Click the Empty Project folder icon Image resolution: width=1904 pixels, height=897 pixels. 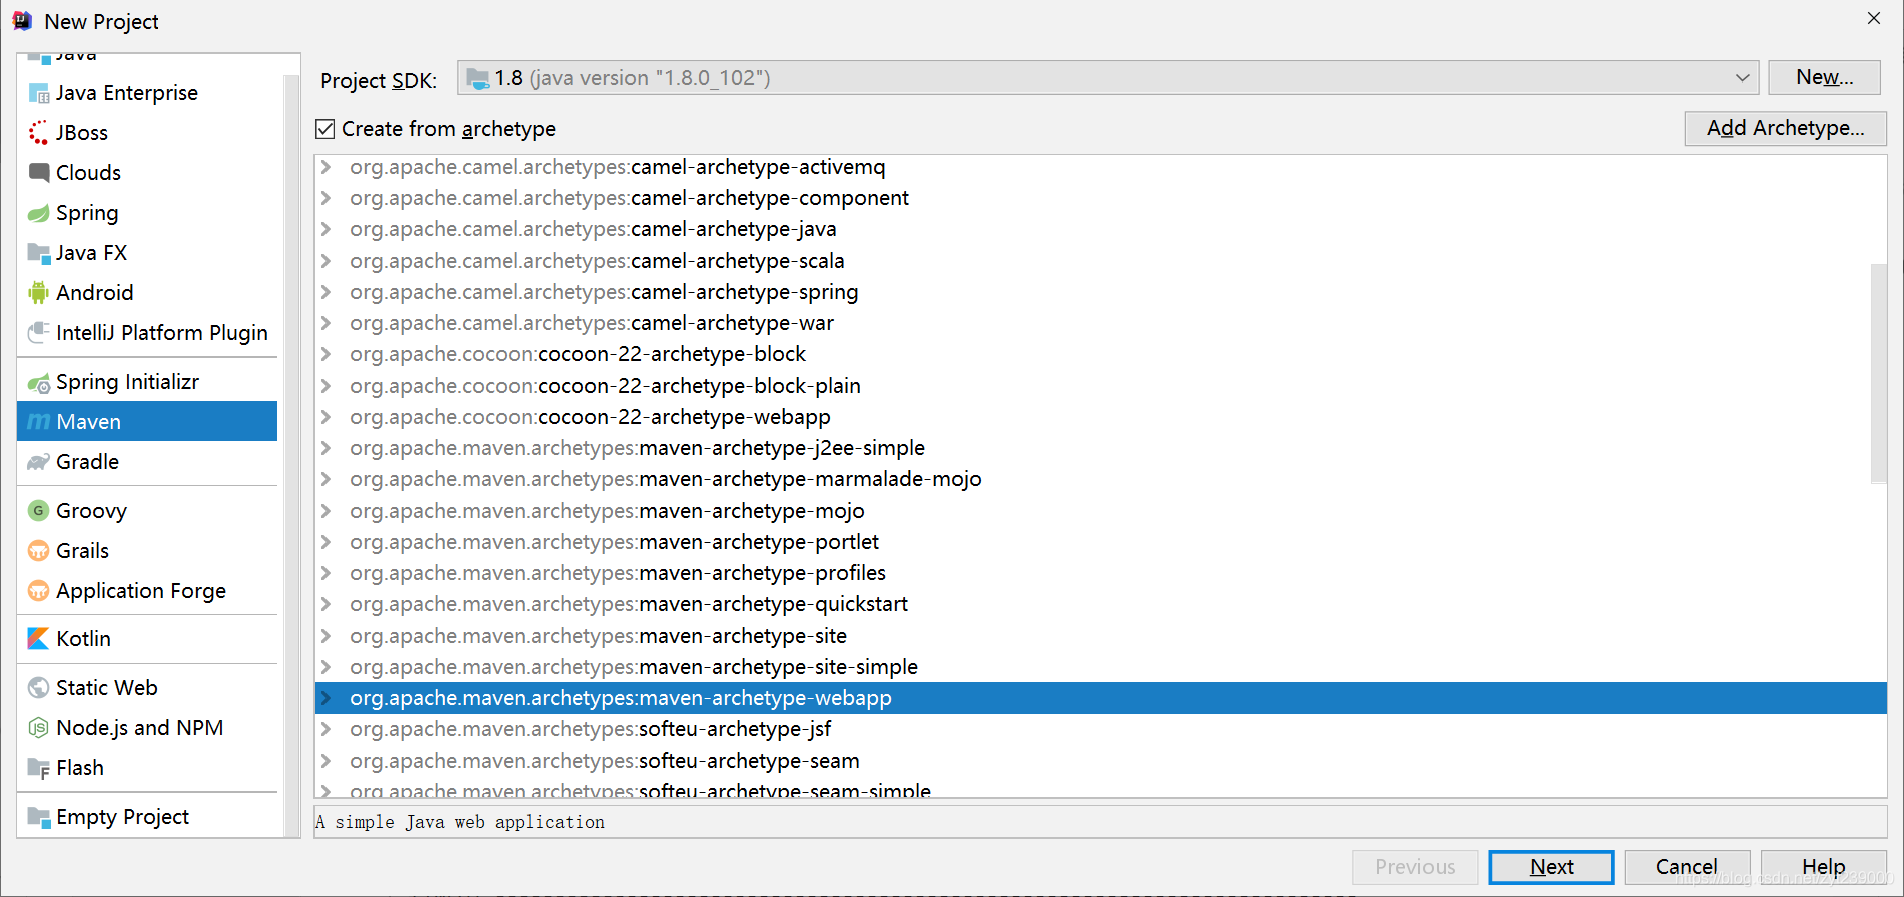click(x=39, y=817)
